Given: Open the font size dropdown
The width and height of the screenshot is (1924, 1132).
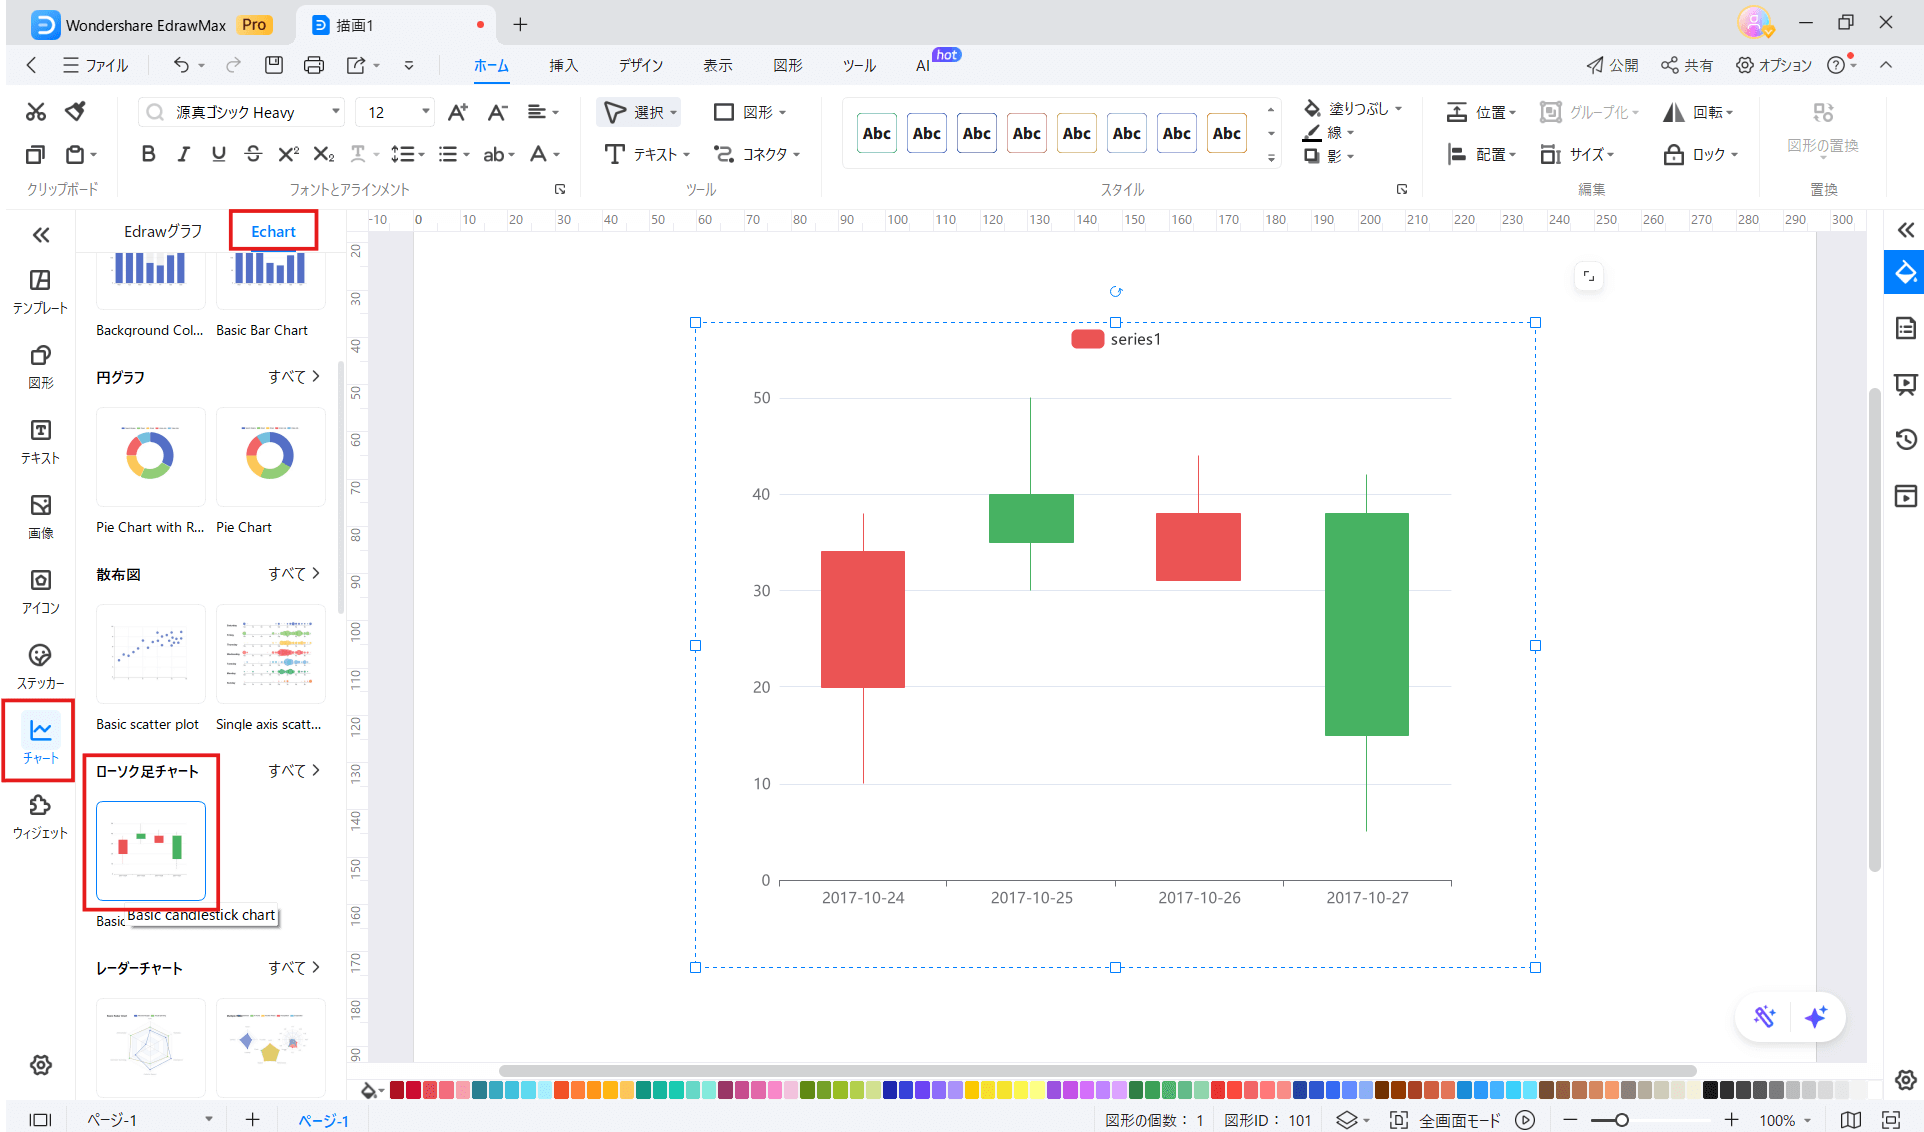Looking at the screenshot, I should click(426, 112).
